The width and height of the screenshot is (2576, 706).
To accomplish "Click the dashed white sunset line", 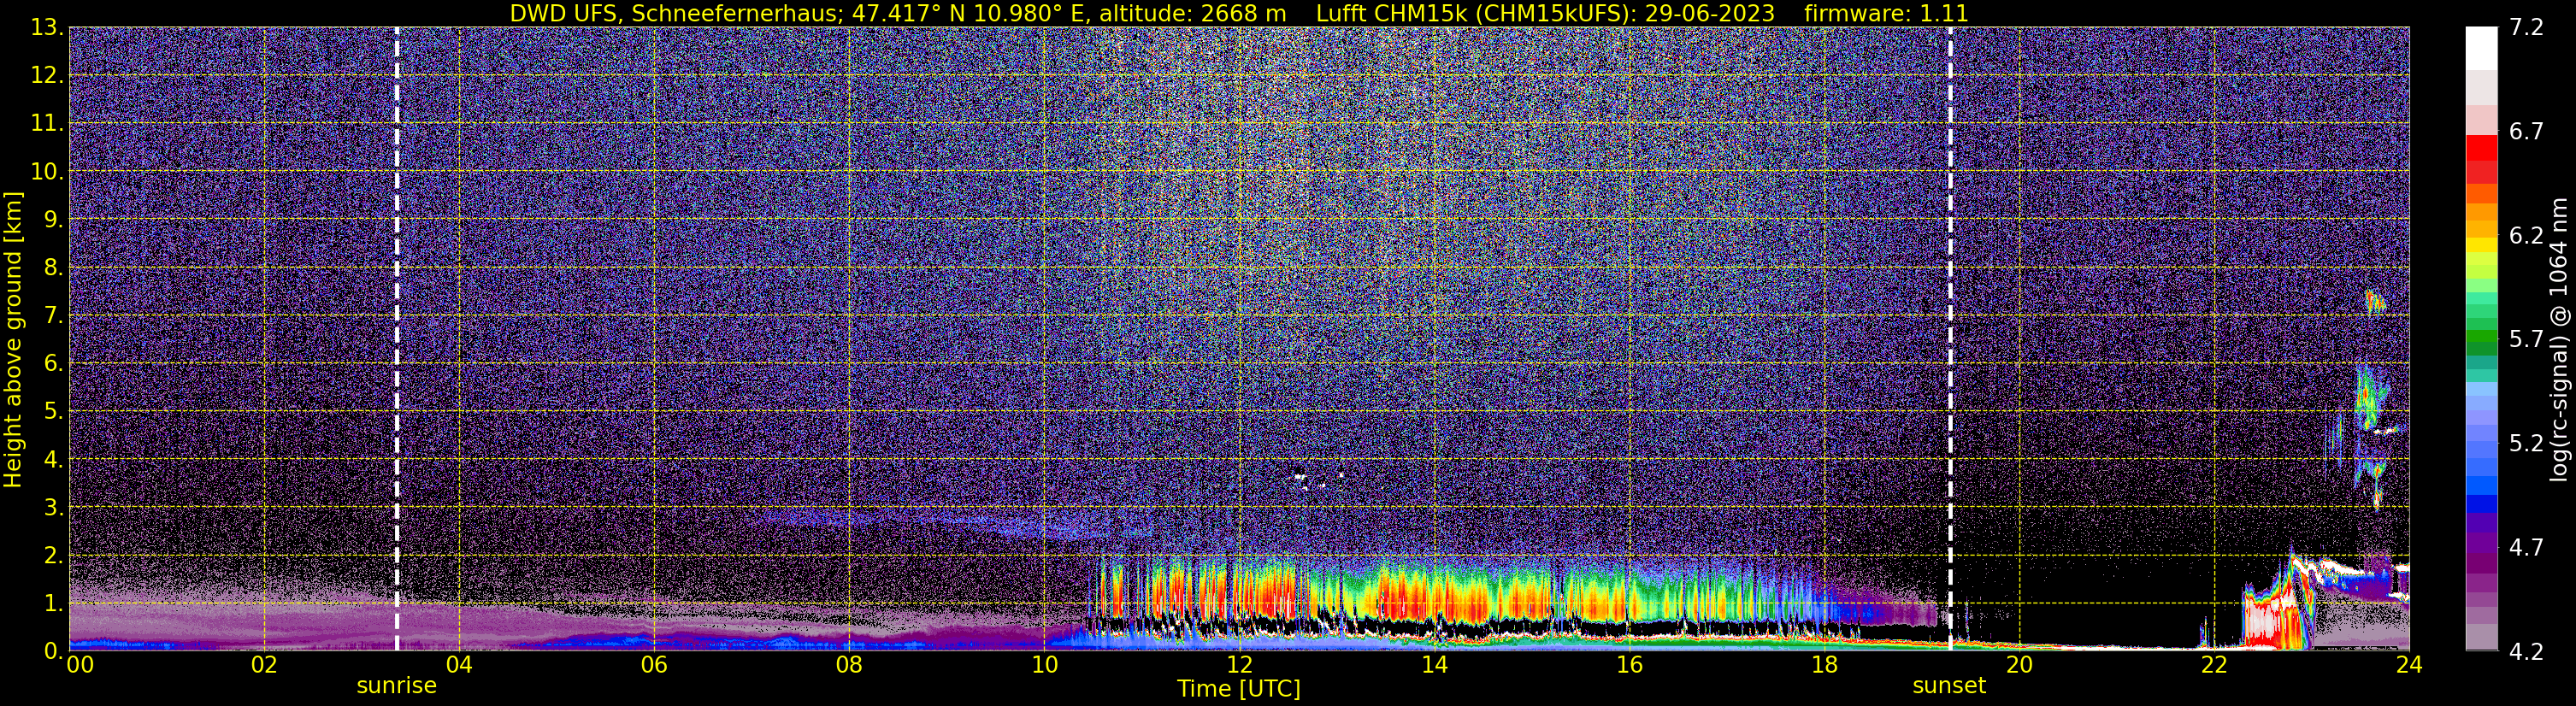I will [1950, 339].
